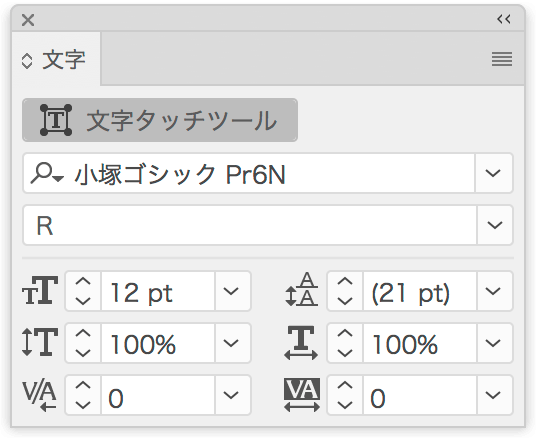Click the vertical scale 100% field
Screen dimensions: 536x442
(x=158, y=343)
